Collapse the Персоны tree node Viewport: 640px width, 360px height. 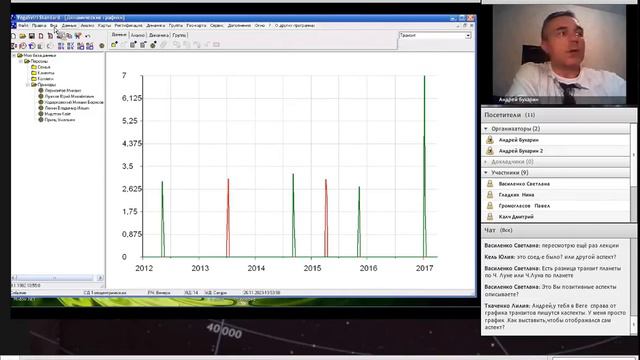21,61
